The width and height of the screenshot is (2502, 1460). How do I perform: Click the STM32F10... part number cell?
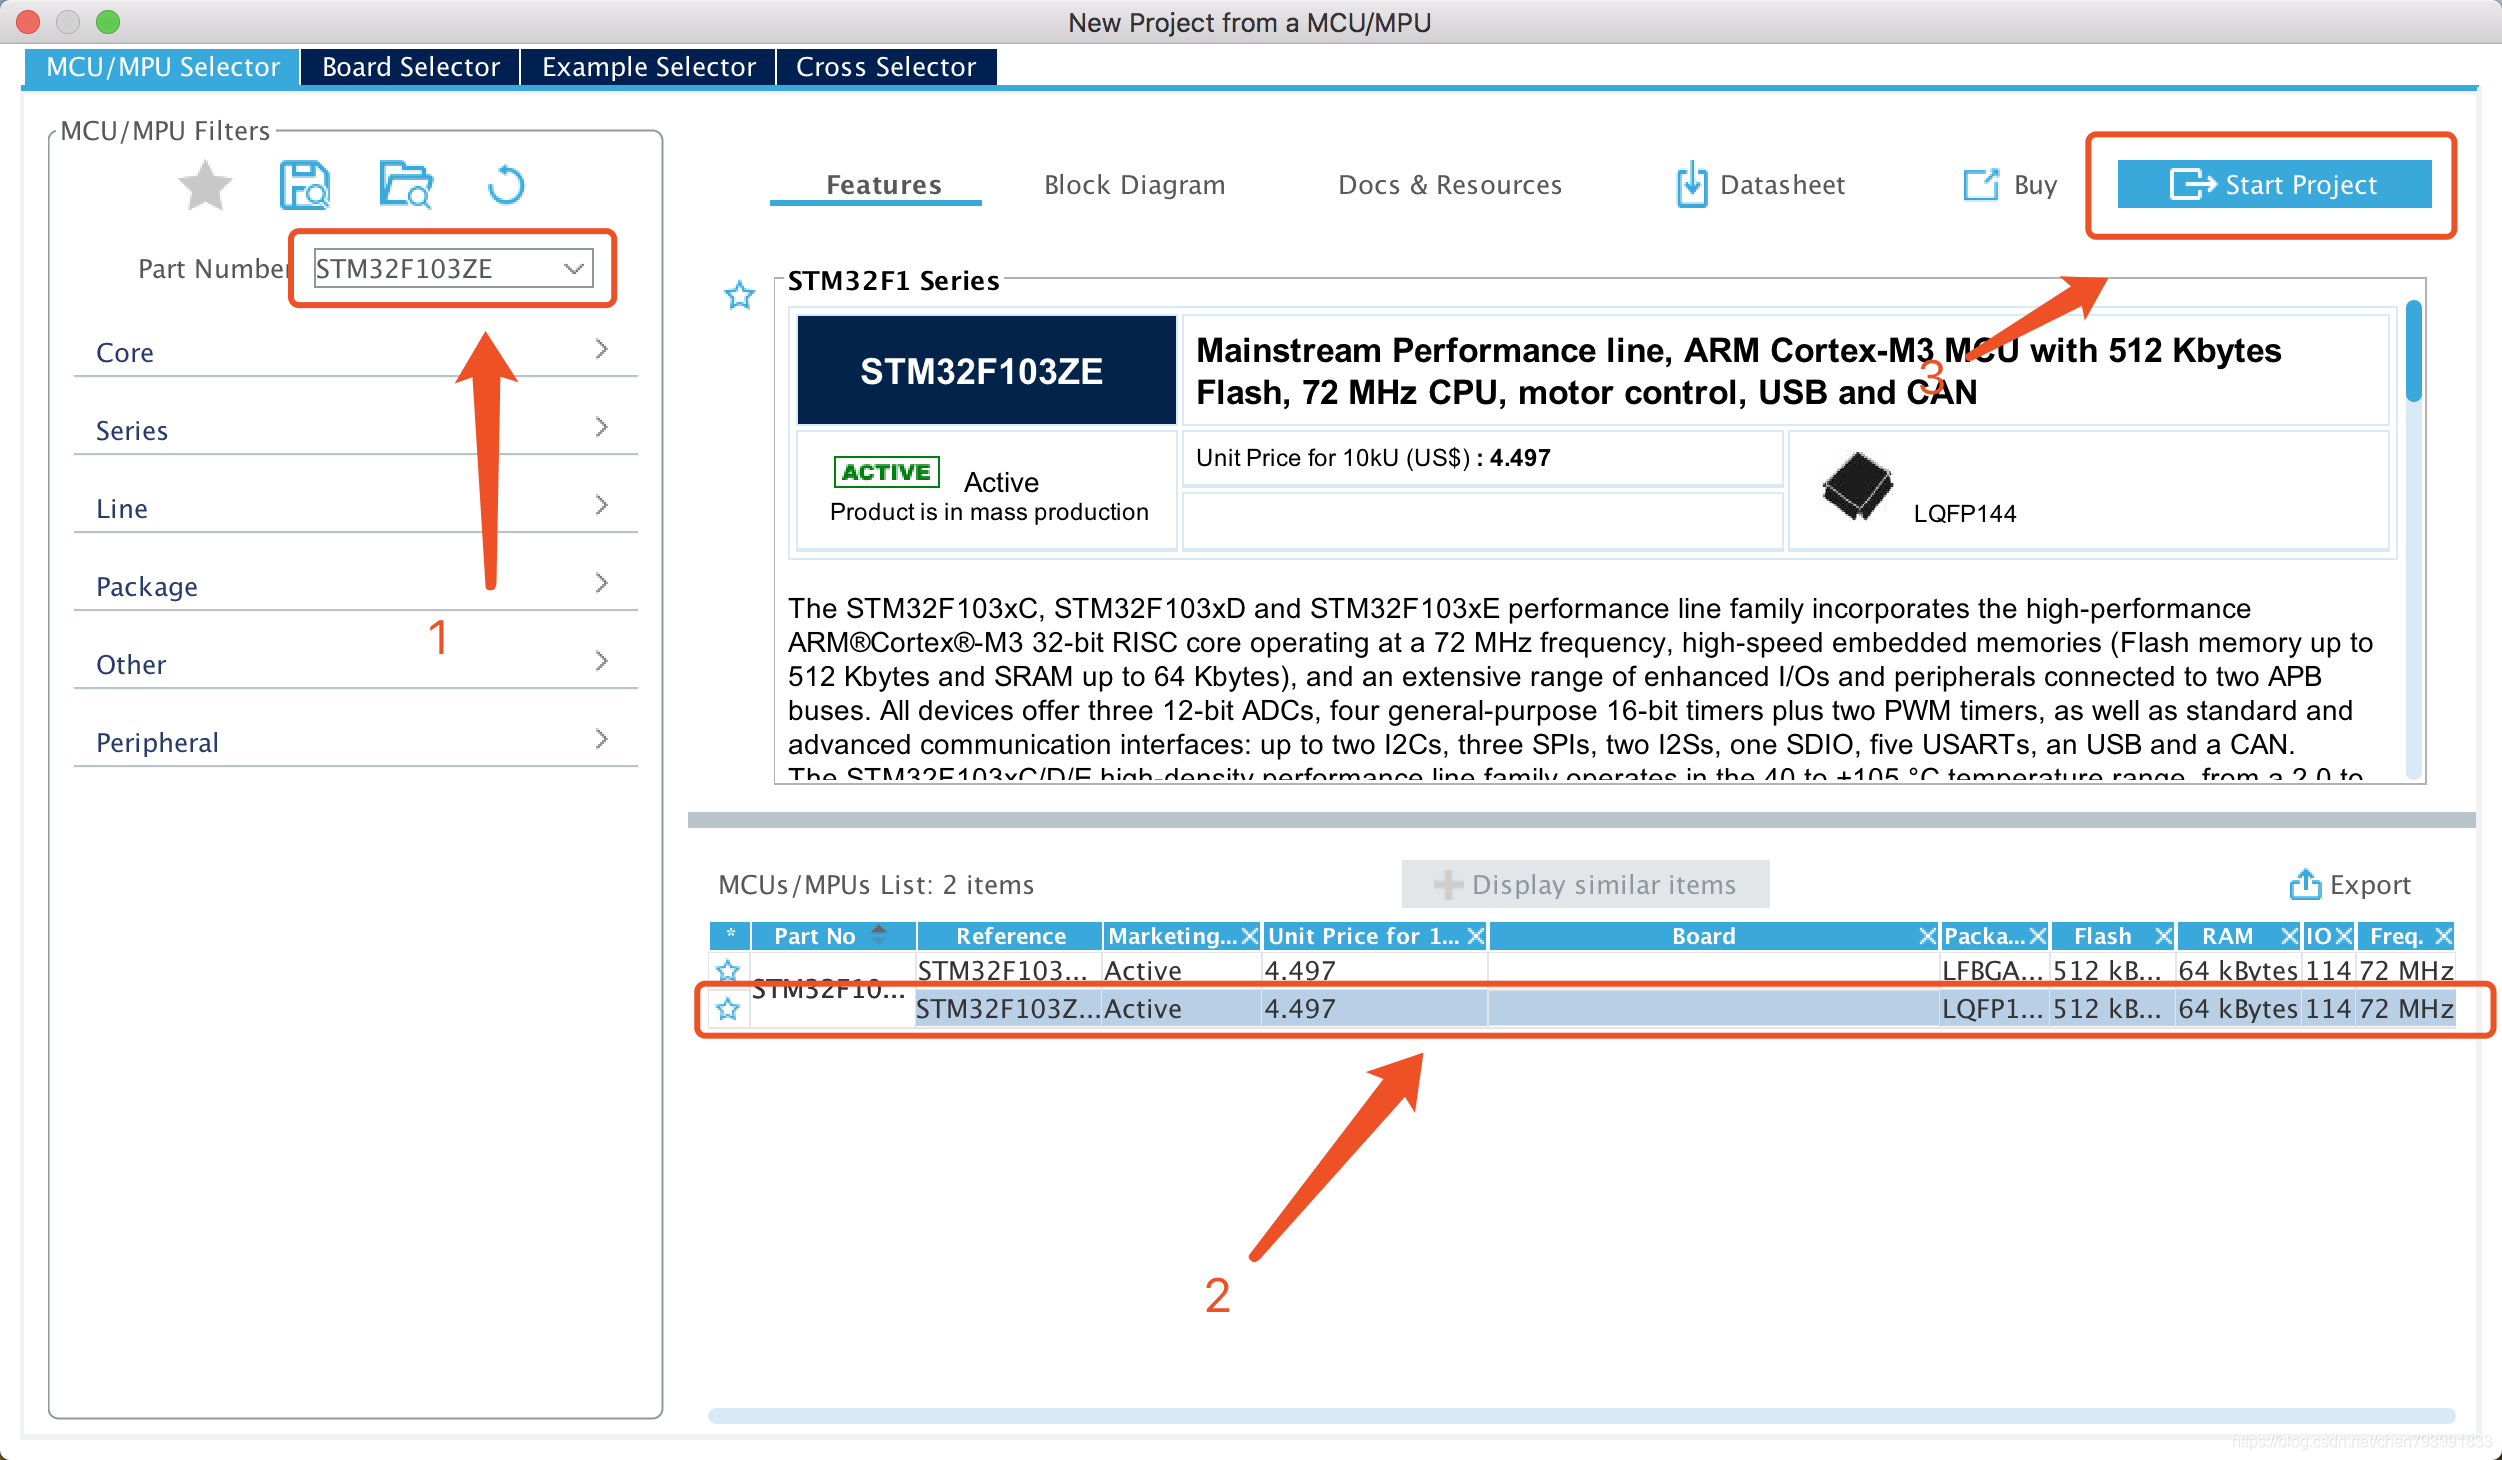pos(832,990)
